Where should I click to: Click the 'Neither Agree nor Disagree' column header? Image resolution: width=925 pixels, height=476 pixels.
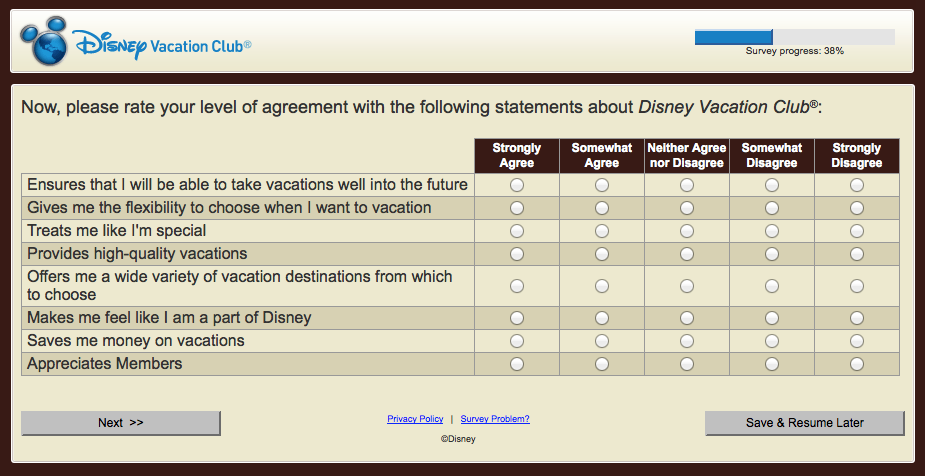coord(687,156)
